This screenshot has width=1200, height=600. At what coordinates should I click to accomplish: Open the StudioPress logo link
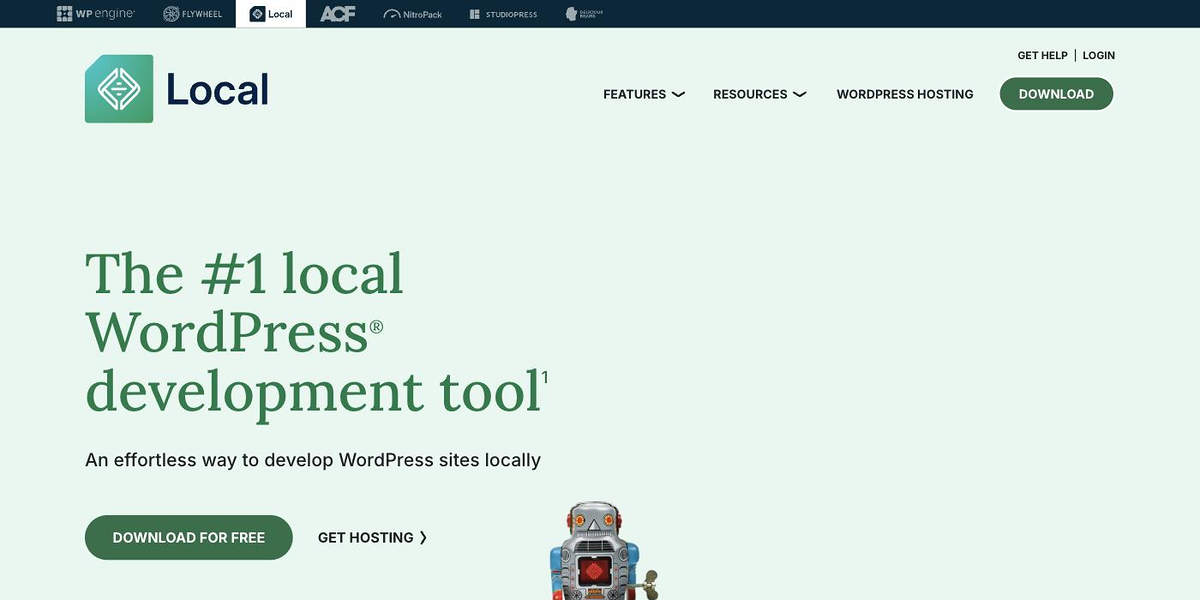click(x=503, y=14)
